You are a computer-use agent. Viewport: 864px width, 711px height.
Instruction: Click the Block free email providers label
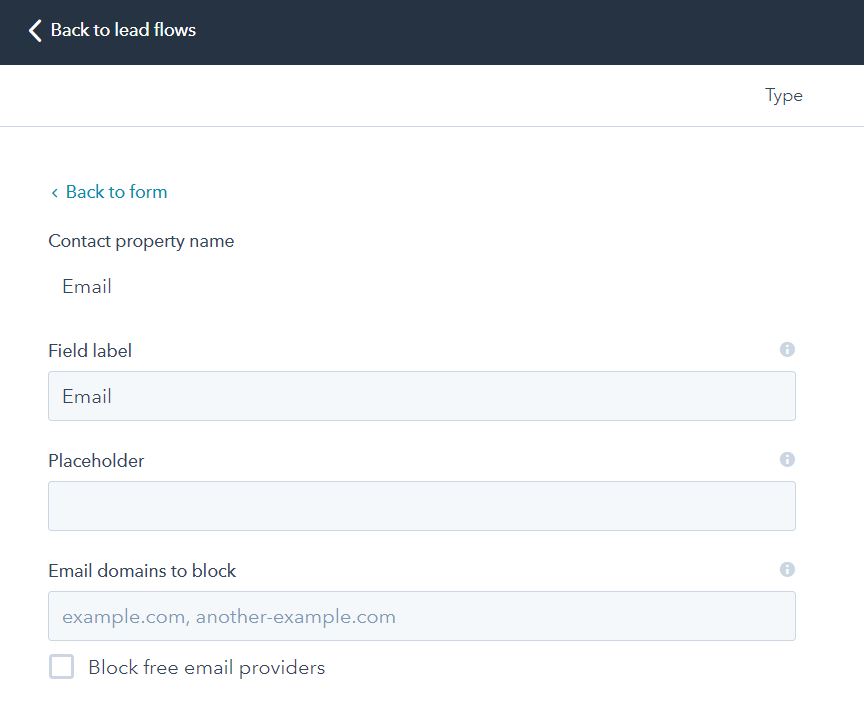[206, 667]
